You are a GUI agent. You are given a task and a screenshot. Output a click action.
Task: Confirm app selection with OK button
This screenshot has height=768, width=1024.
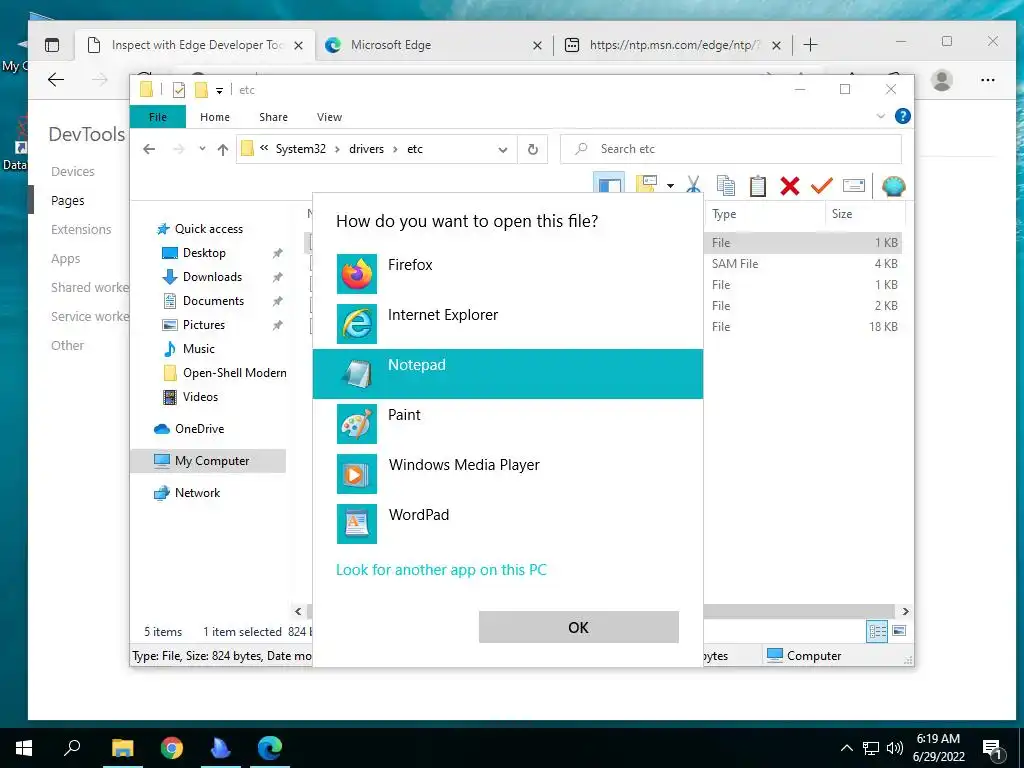[x=579, y=627]
